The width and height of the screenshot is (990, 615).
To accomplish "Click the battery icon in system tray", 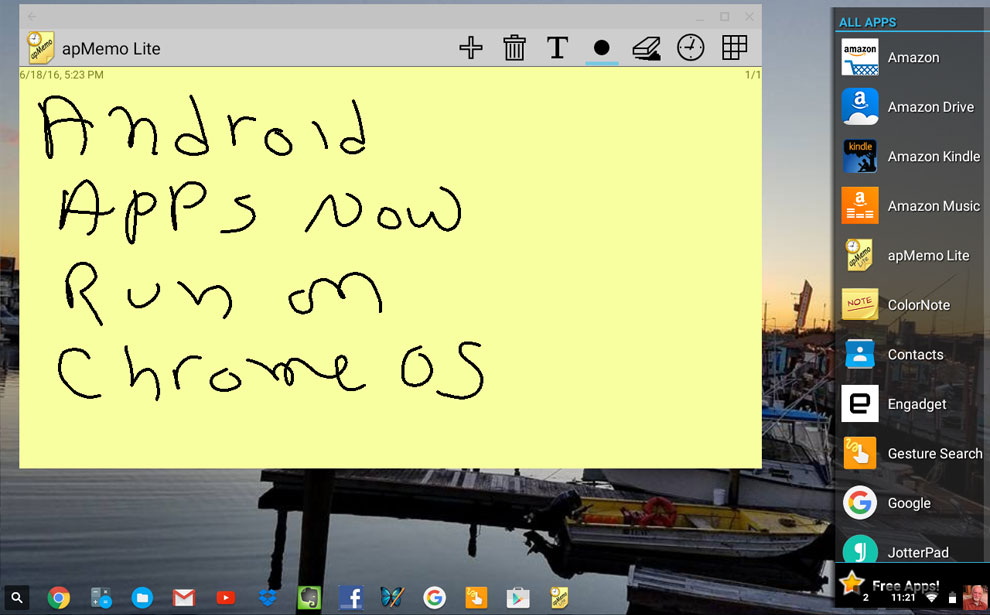I will 952,599.
